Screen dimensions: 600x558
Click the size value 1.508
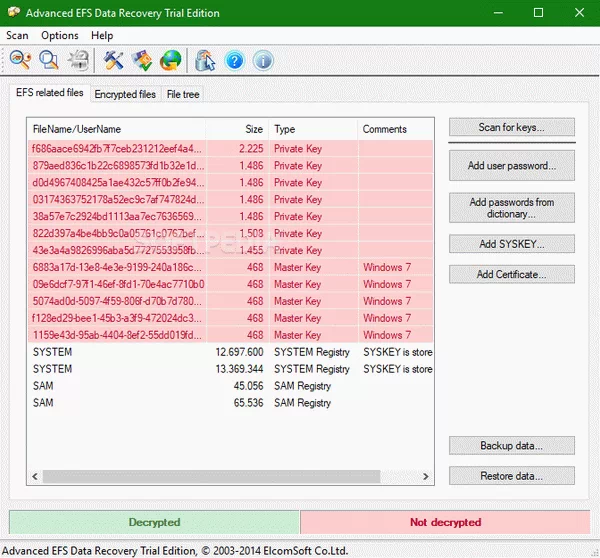point(251,233)
